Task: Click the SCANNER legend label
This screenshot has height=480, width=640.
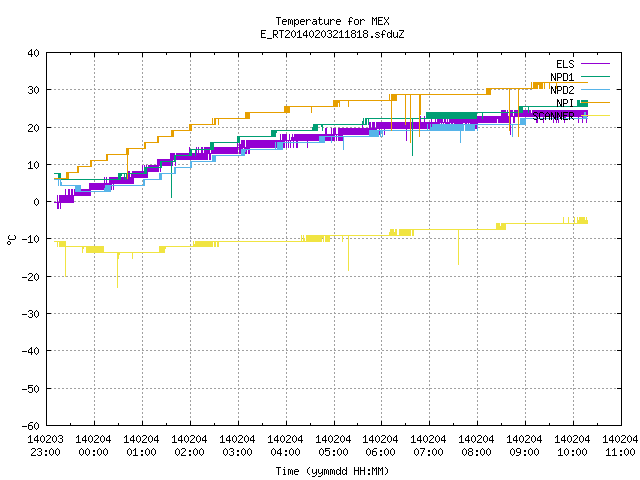Action: tap(553, 116)
